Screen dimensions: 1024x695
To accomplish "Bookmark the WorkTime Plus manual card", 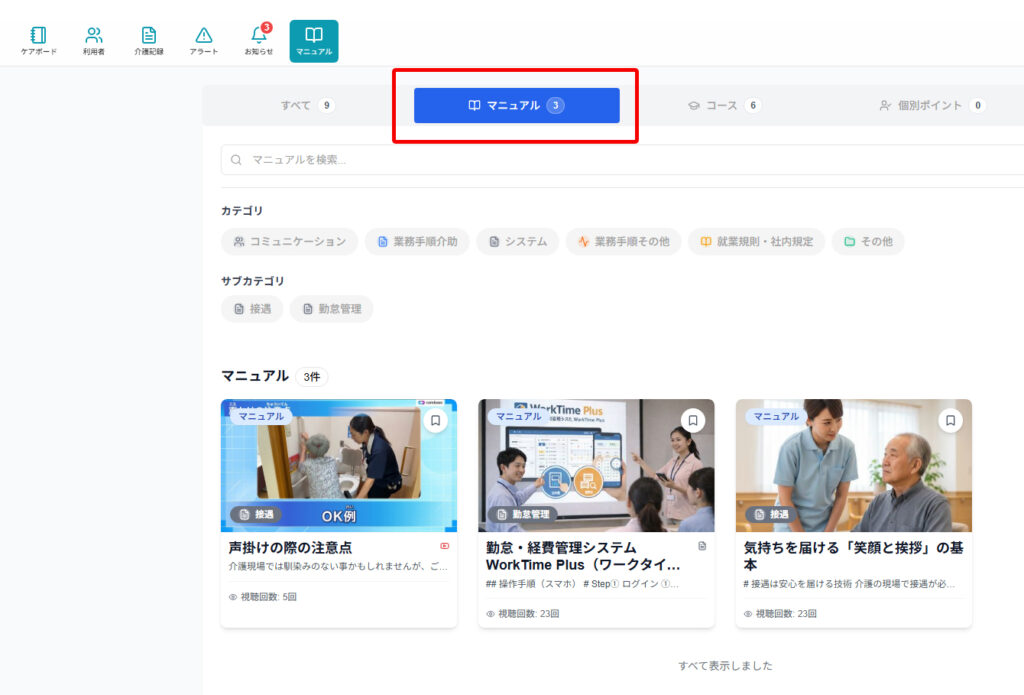I will pos(692,421).
